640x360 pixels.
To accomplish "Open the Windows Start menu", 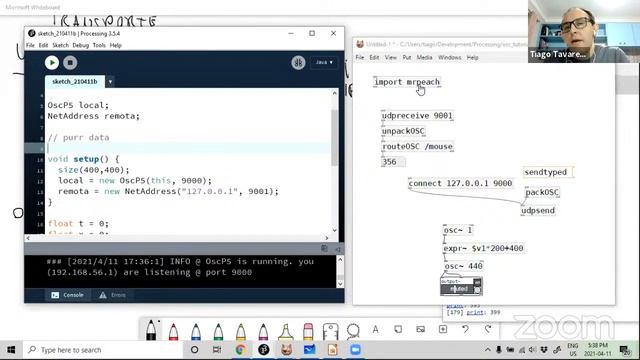I will point(11,350).
